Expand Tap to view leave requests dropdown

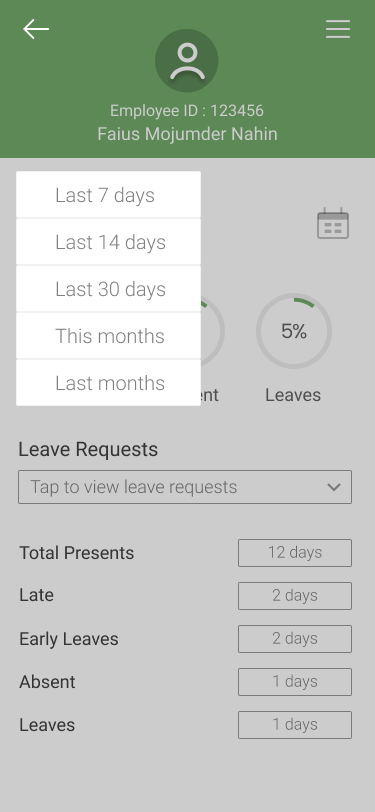point(185,487)
